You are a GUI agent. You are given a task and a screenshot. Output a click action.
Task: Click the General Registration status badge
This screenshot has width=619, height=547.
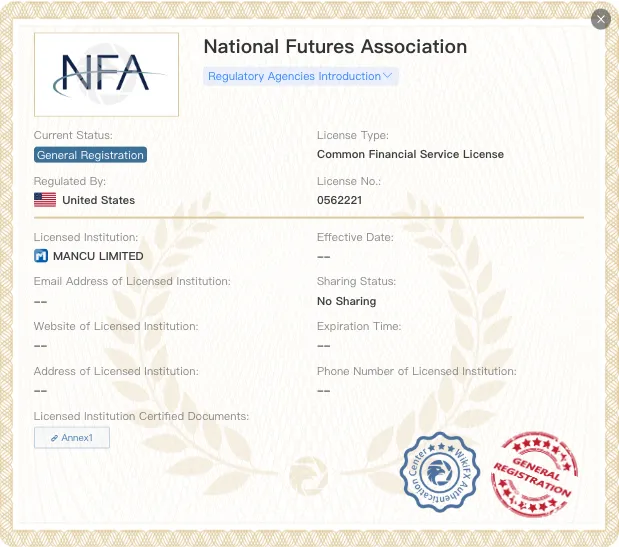(90, 155)
